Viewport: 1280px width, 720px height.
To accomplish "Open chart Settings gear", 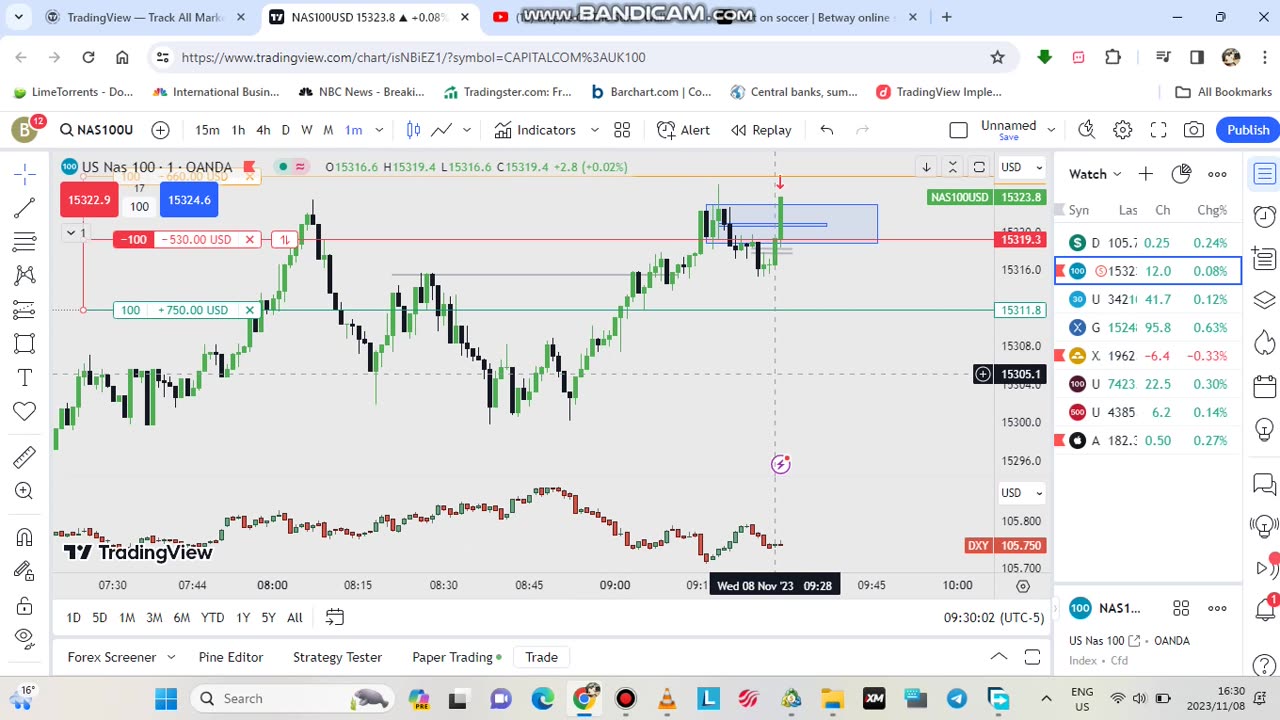I will tap(1123, 130).
